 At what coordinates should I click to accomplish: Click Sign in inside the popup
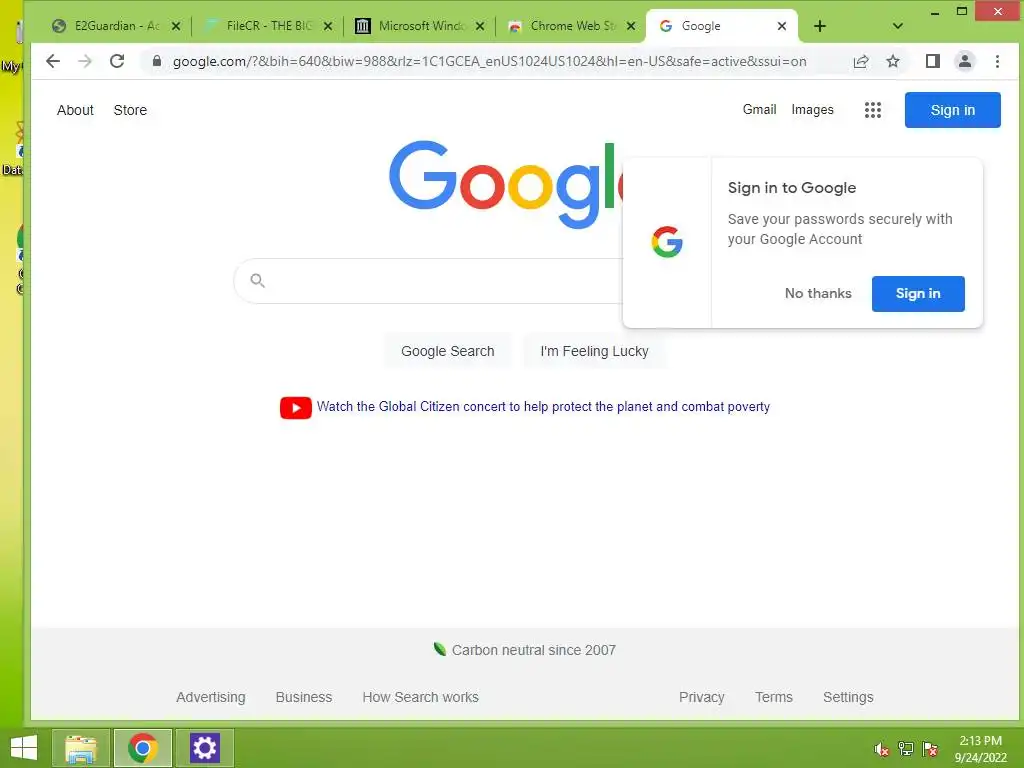(918, 294)
